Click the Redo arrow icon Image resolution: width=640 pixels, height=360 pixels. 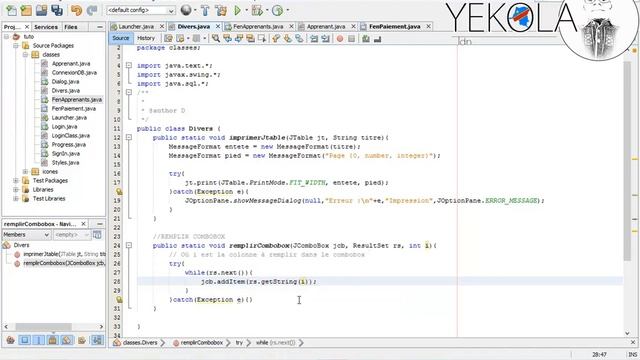pyautogui.click(x=92, y=10)
